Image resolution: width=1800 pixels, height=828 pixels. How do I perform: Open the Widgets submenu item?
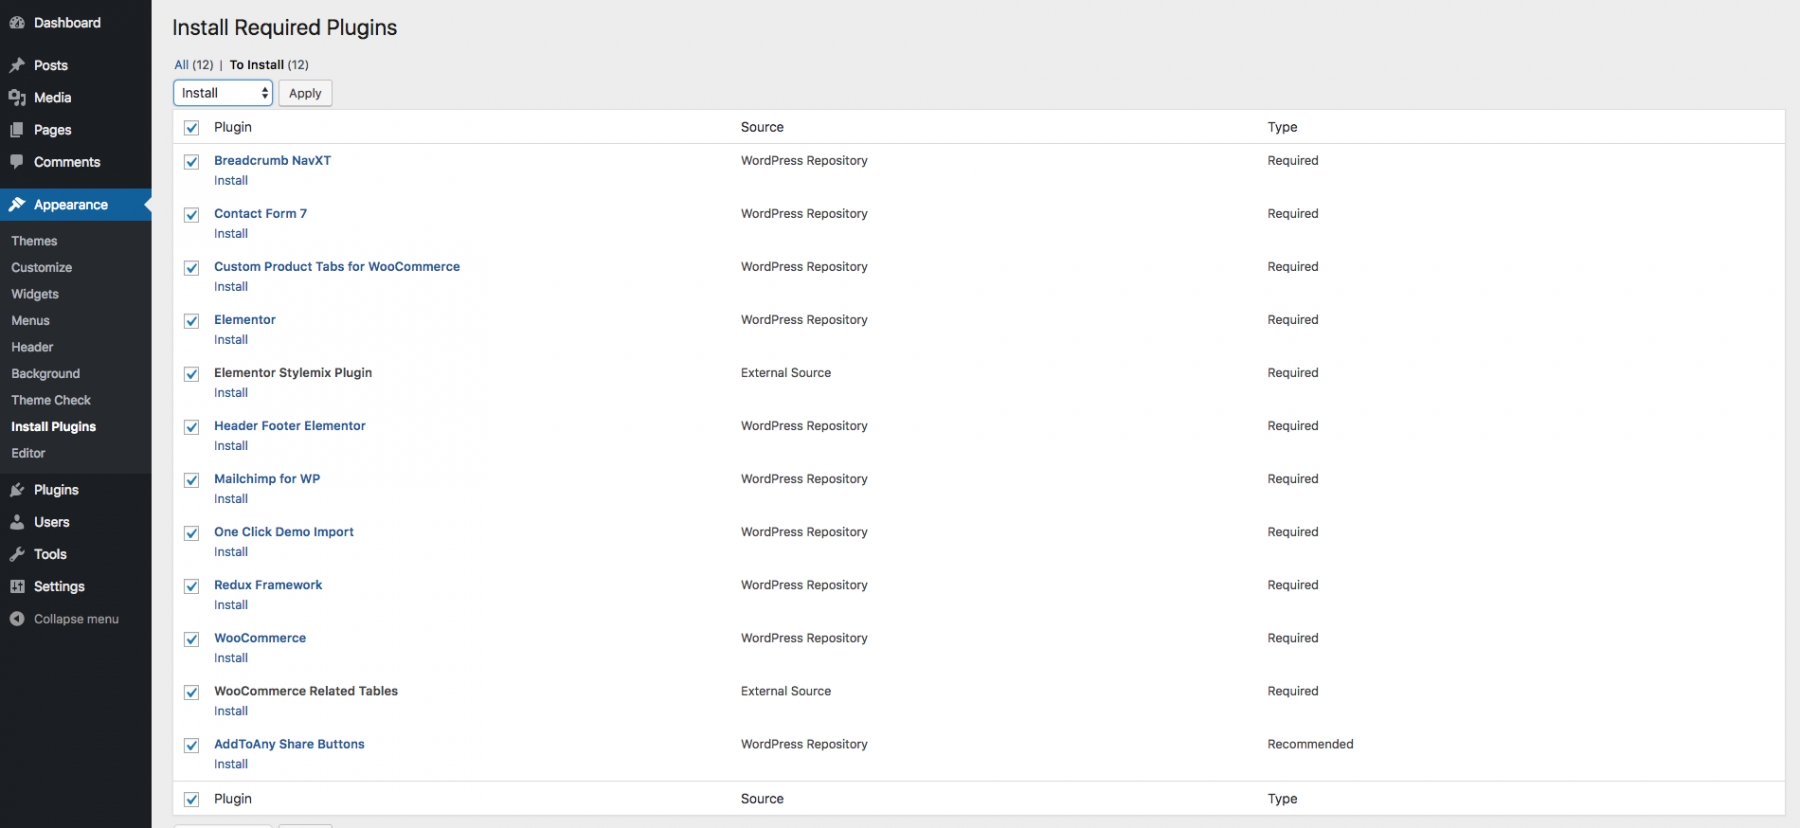coord(35,294)
